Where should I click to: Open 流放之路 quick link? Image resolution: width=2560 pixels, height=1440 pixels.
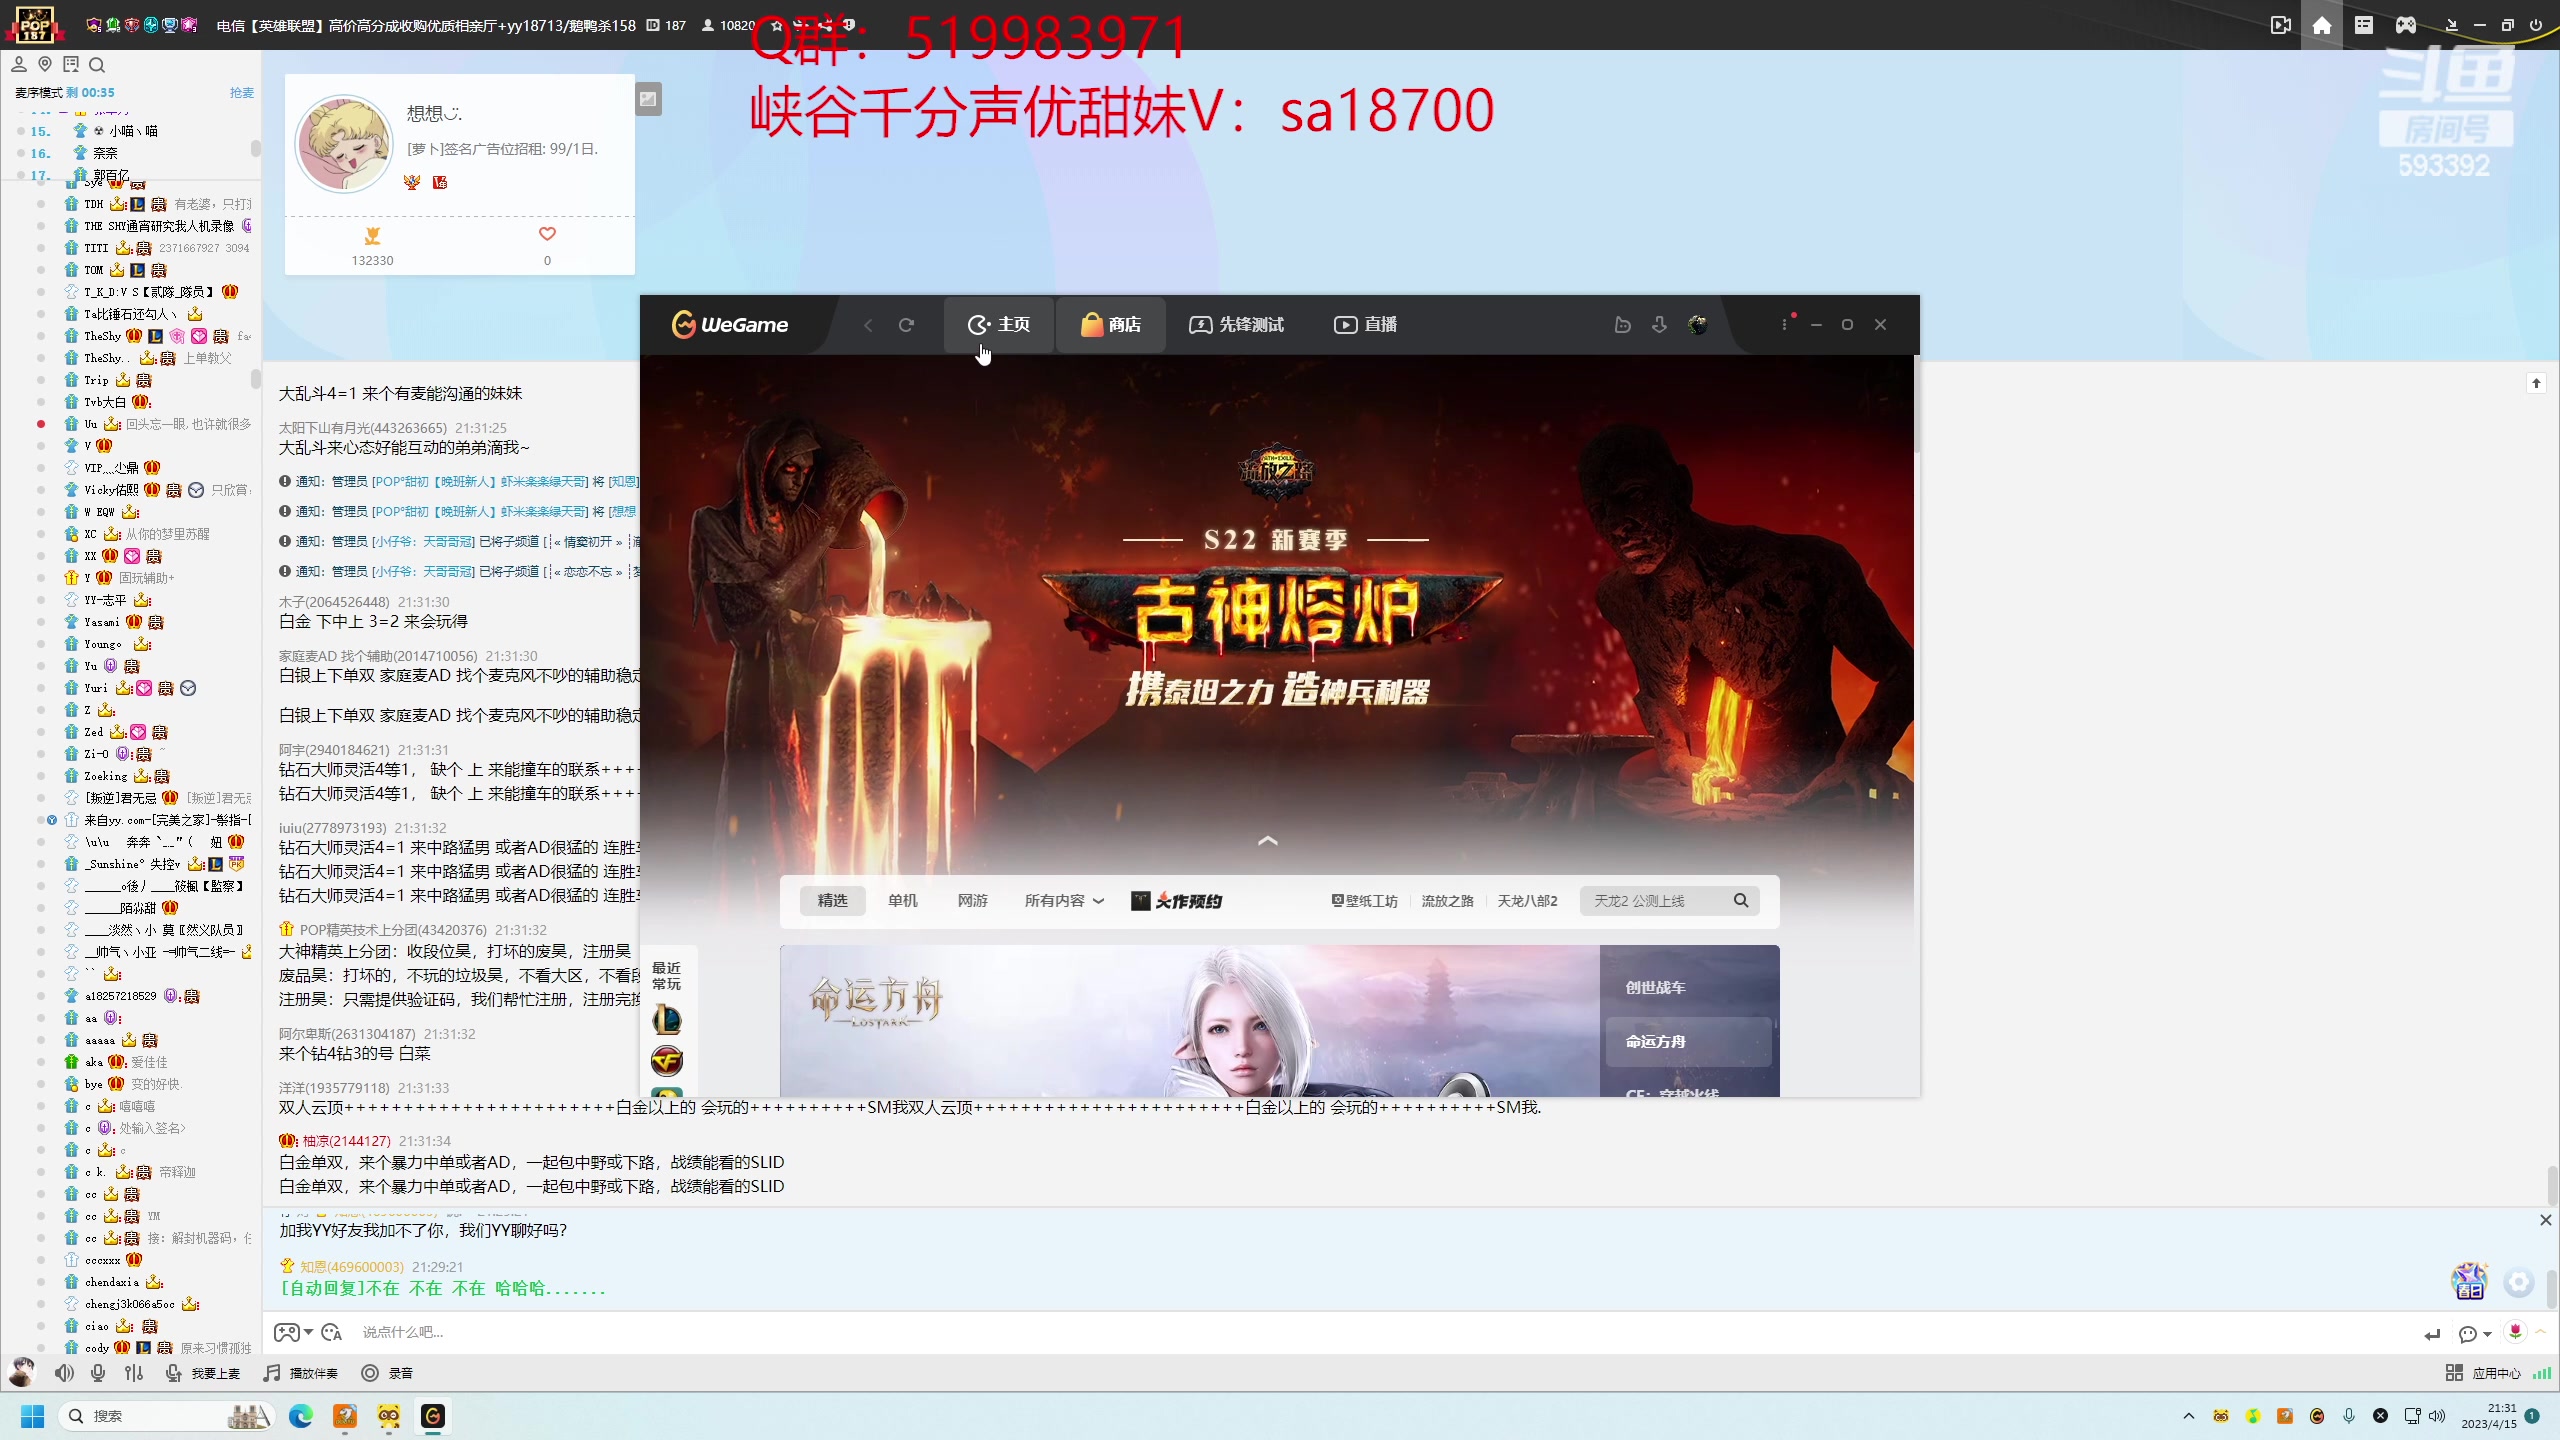coord(1447,901)
